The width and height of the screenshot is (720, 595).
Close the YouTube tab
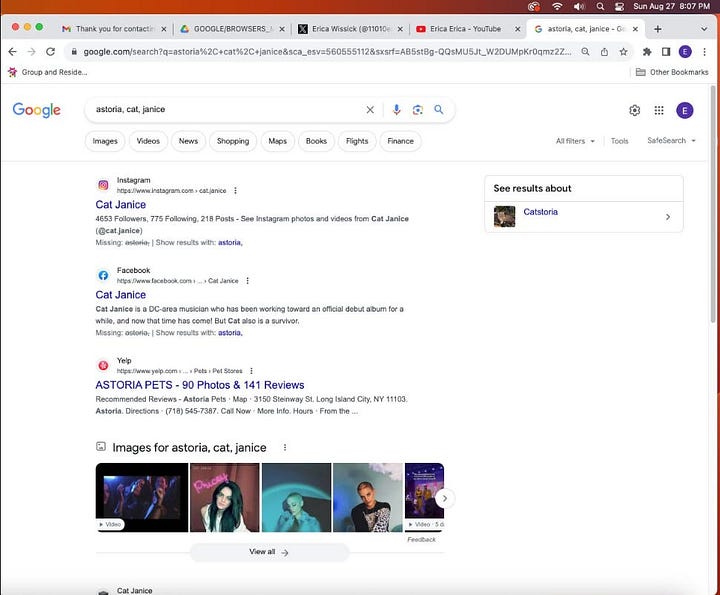coord(518,29)
